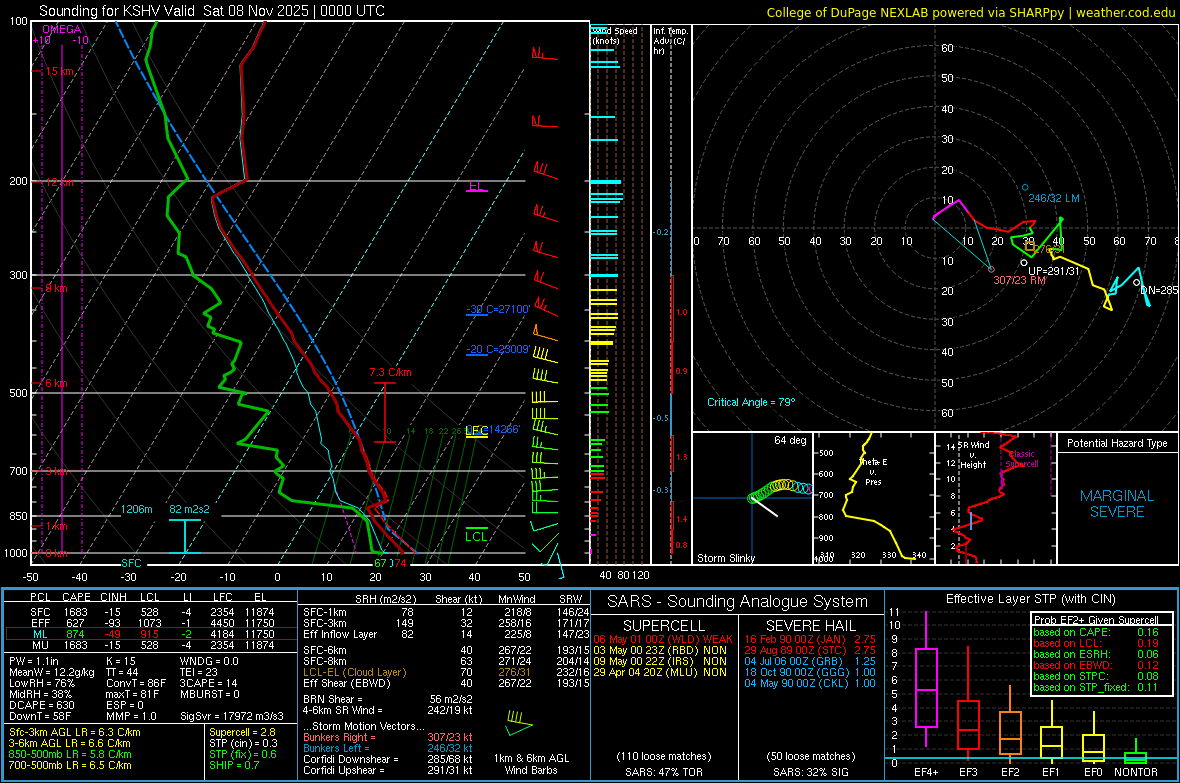Click the CAPE column header
This screenshot has width=1180, height=783.
tap(76, 598)
